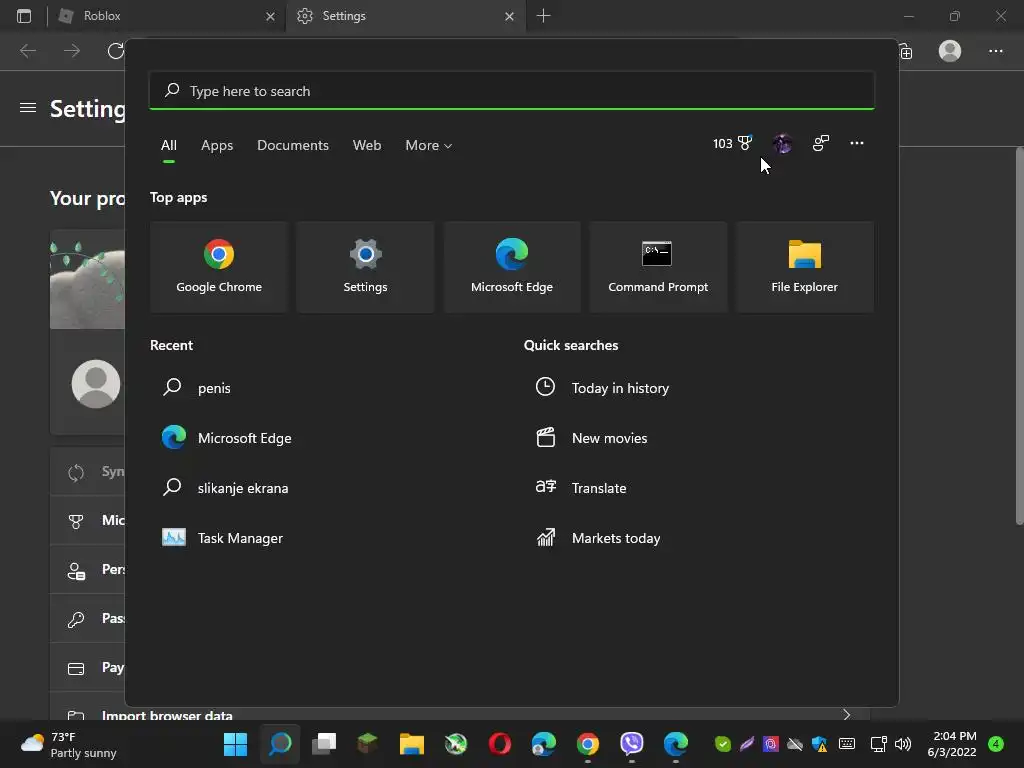The width and height of the screenshot is (1024, 768).
Task: Open Edge 'Settings and more' menu
Action: (995, 51)
